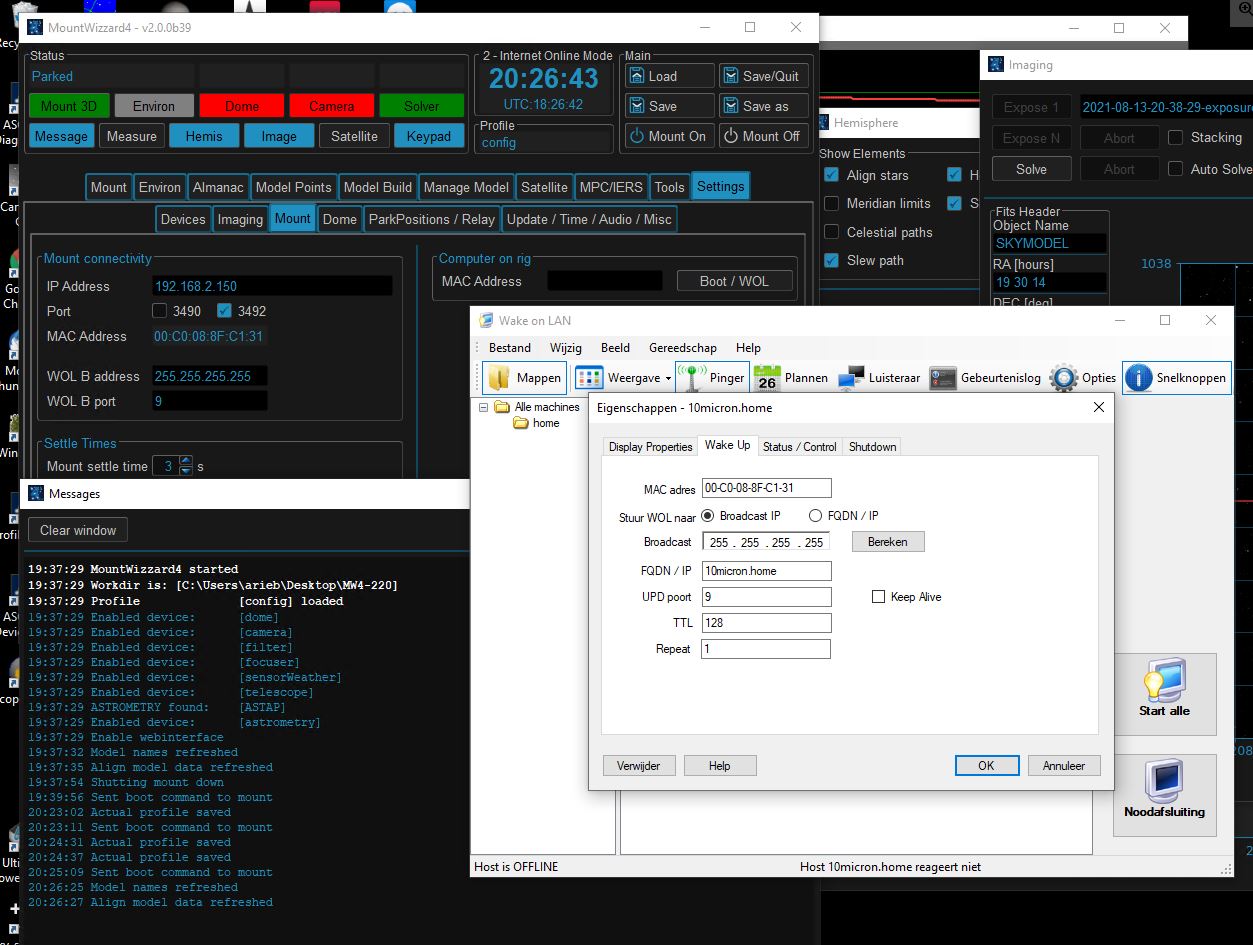Uncheck the Slew path element
The height and width of the screenshot is (945, 1253).
click(831, 260)
